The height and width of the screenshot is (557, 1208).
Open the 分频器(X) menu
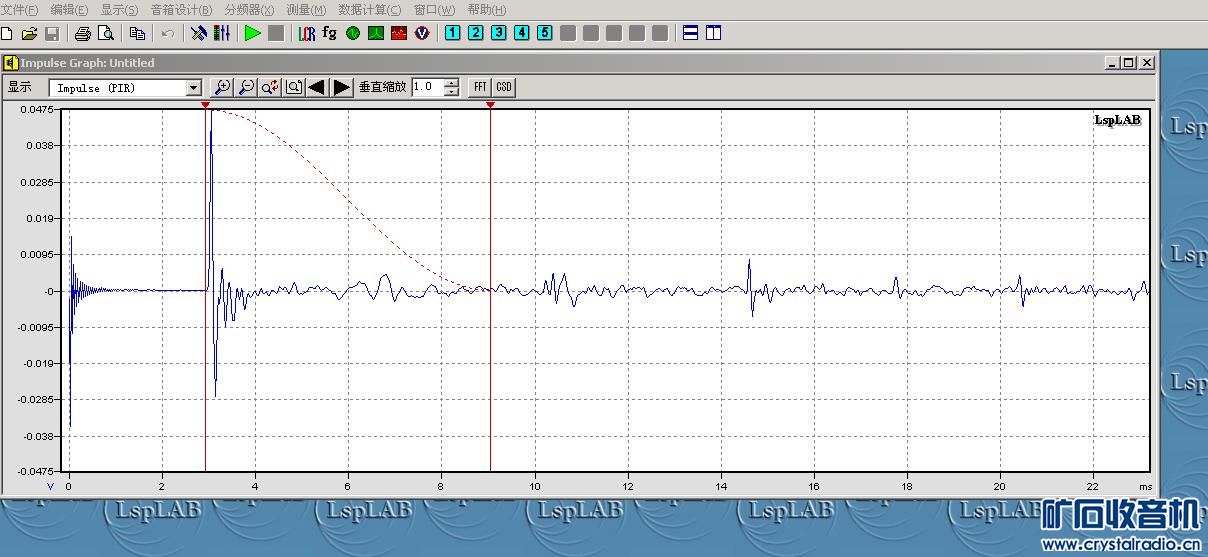[x=249, y=10]
